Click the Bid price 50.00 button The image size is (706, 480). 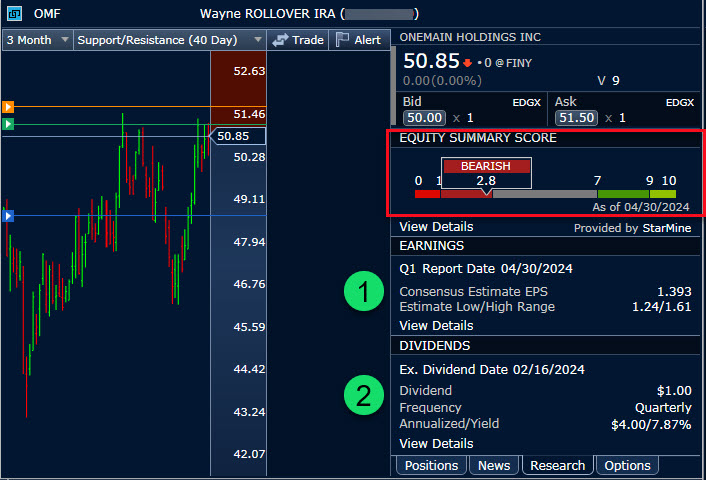tap(423, 118)
